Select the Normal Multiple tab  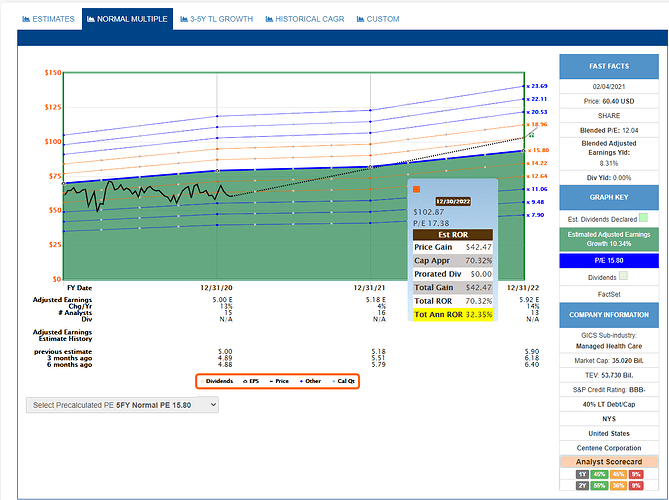127,19
